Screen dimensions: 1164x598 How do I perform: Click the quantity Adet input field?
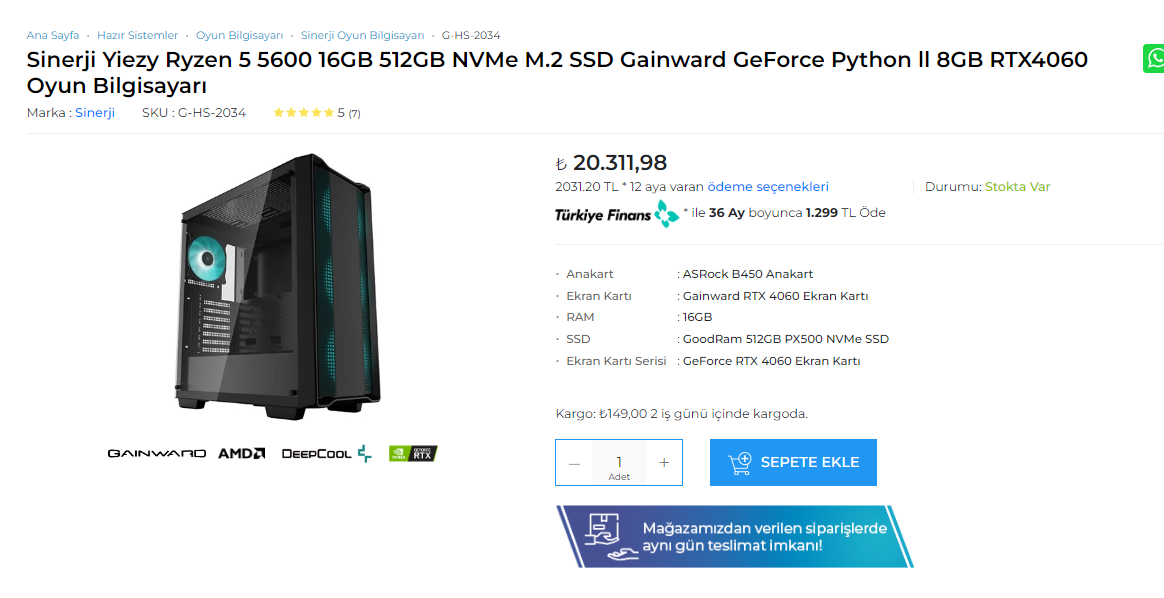tap(619, 463)
